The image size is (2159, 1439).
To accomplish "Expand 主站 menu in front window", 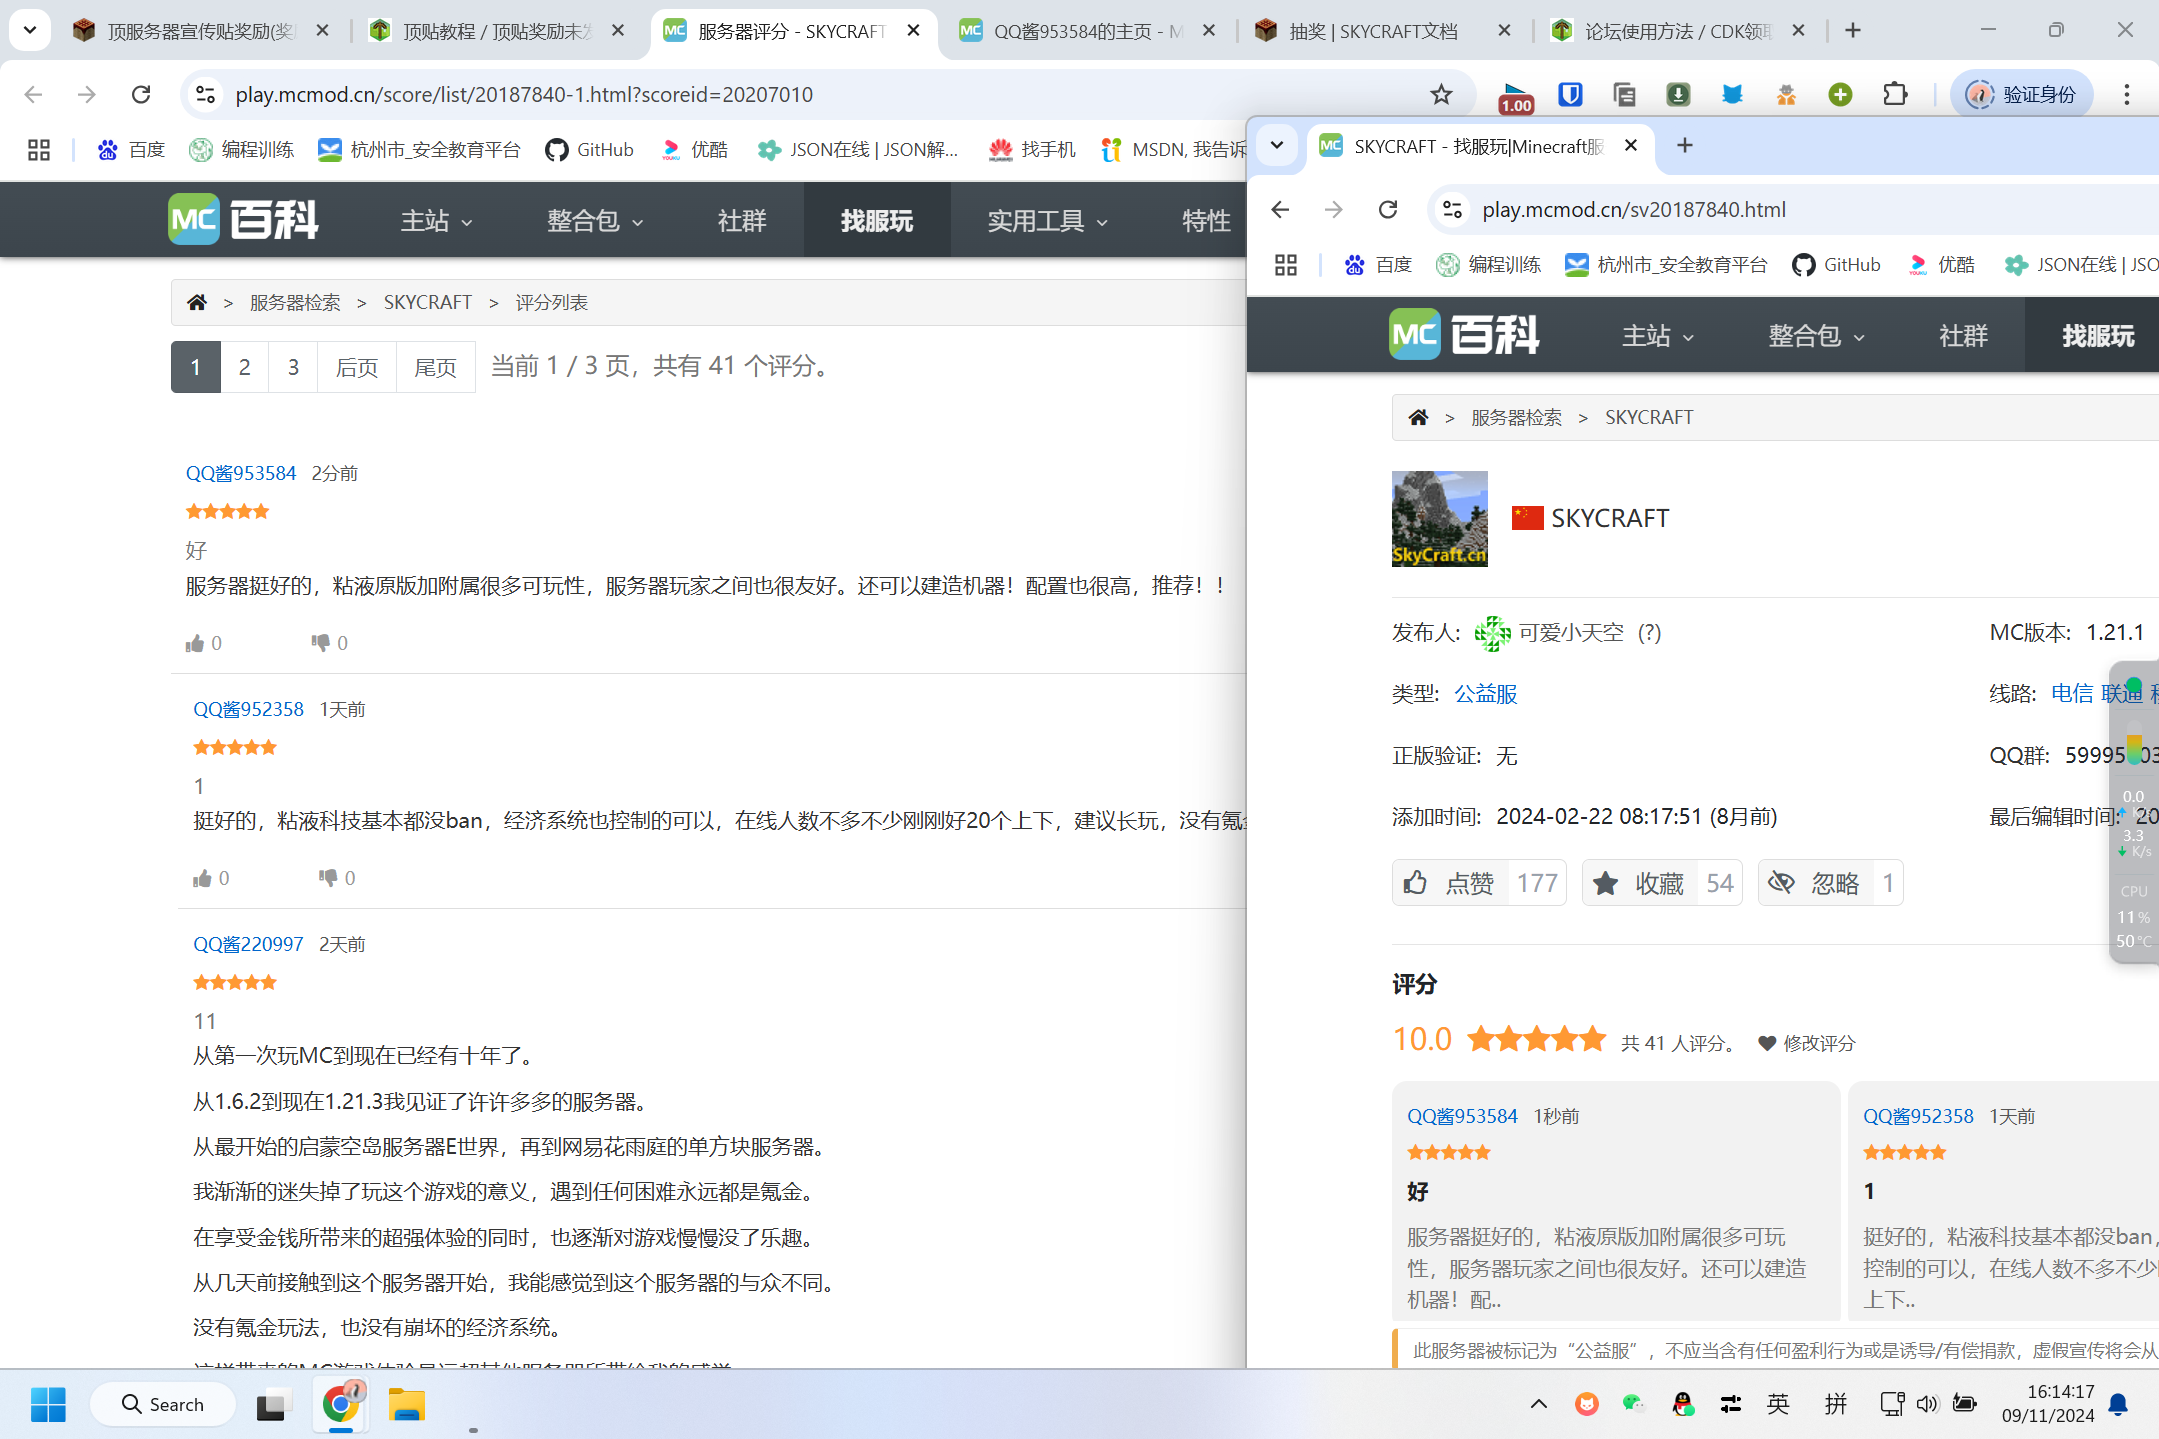I will (x=1657, y=335).
